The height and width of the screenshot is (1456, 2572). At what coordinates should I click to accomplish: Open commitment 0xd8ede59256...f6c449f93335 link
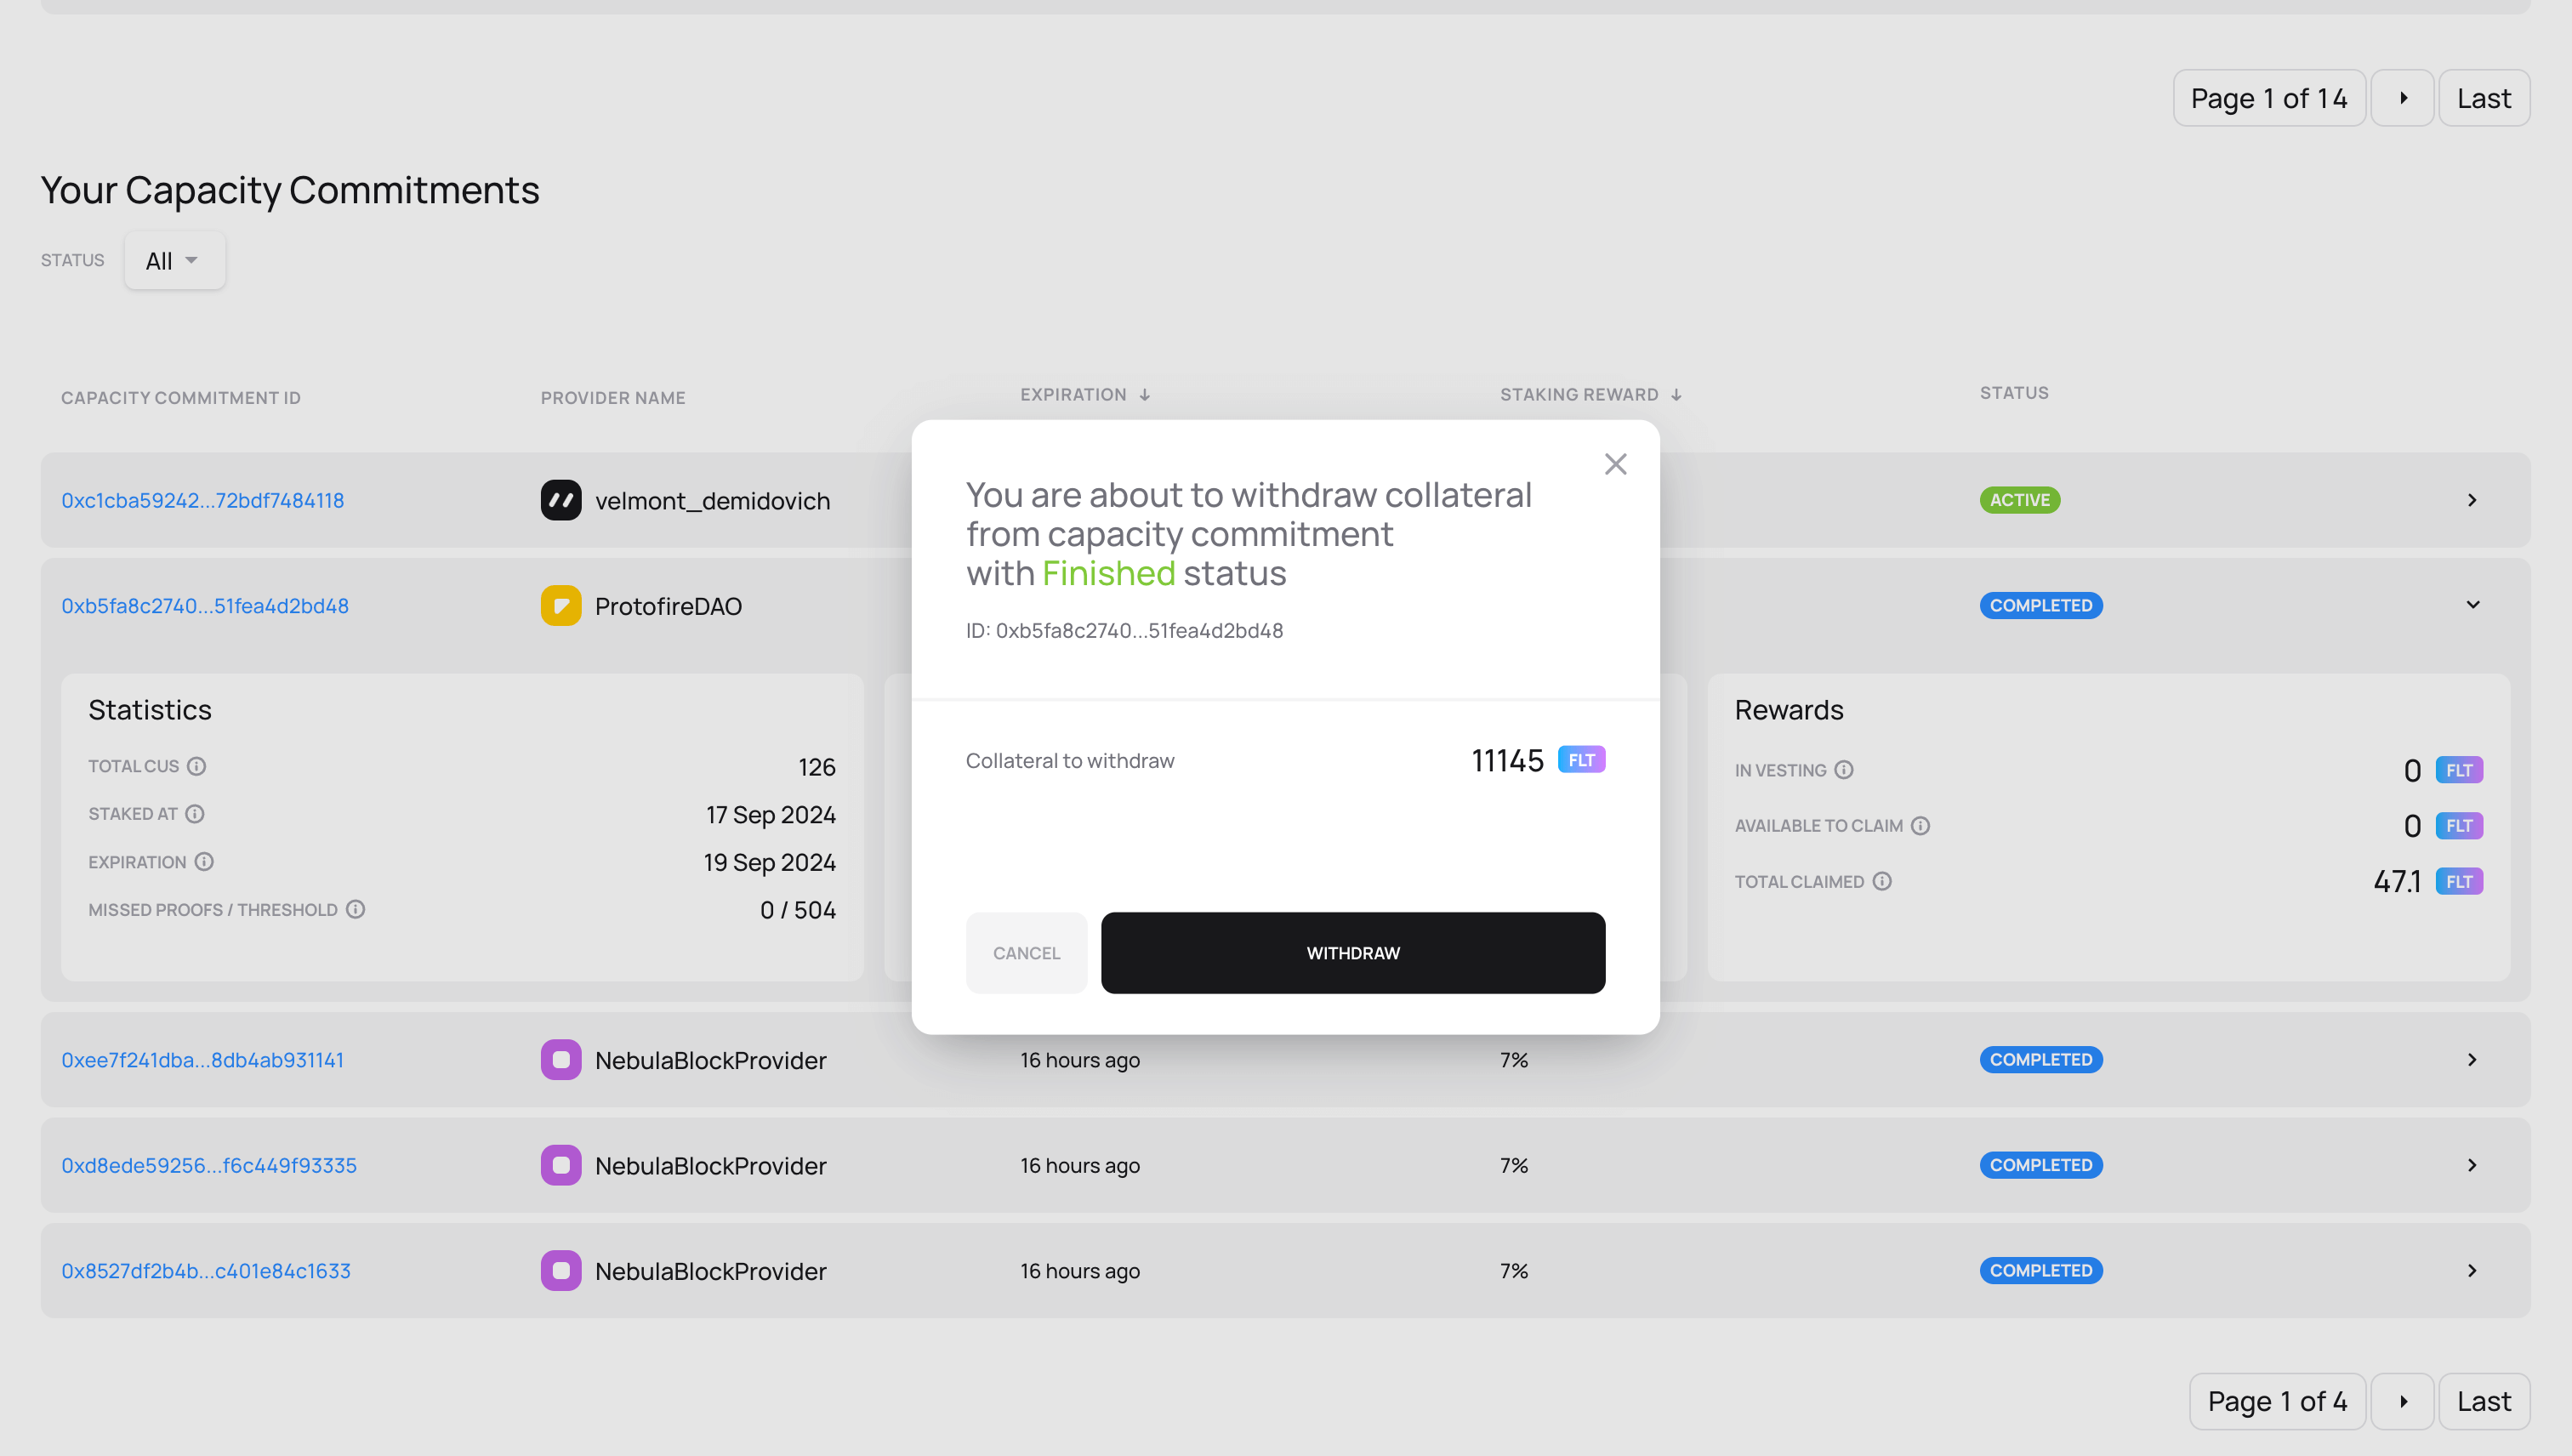[209, 1165]
